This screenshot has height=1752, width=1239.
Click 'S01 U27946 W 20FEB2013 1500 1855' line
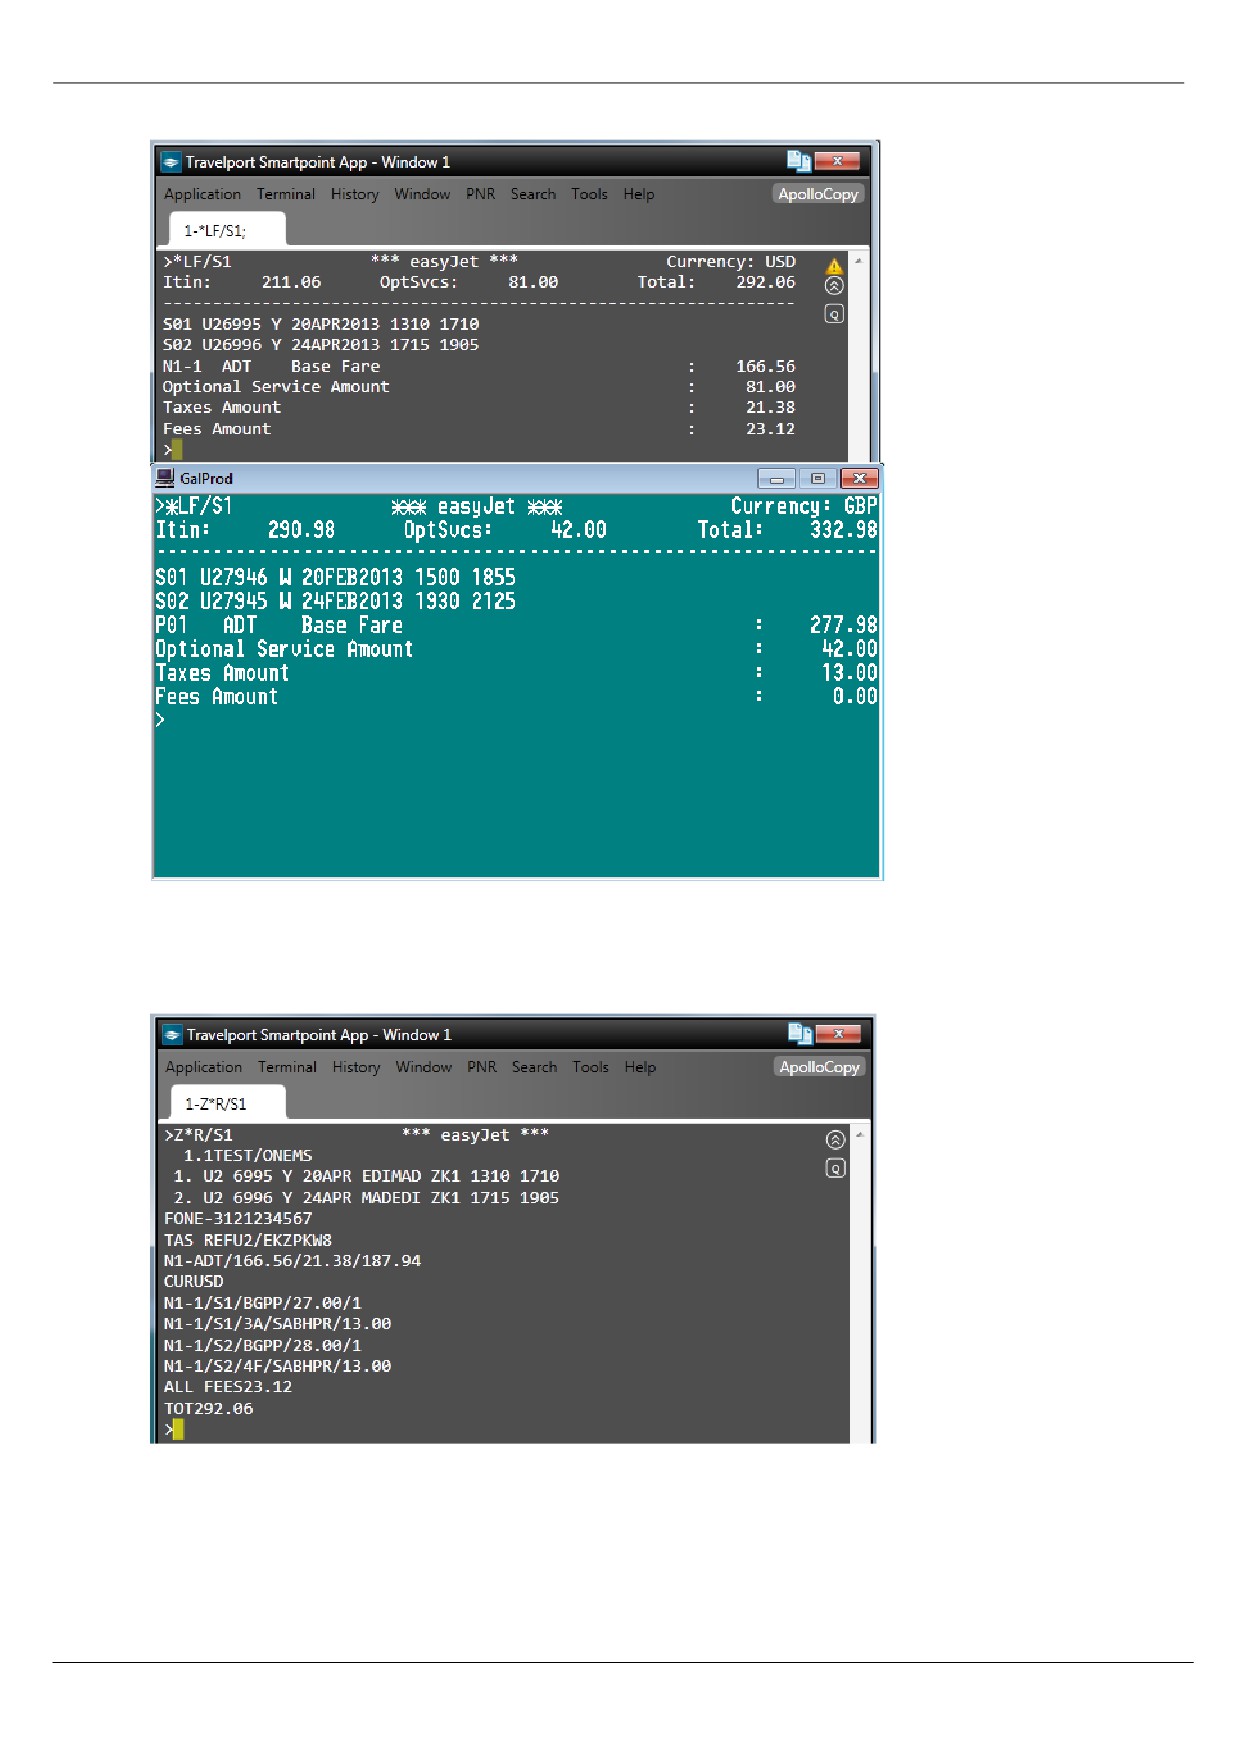[x=336, y=578]
